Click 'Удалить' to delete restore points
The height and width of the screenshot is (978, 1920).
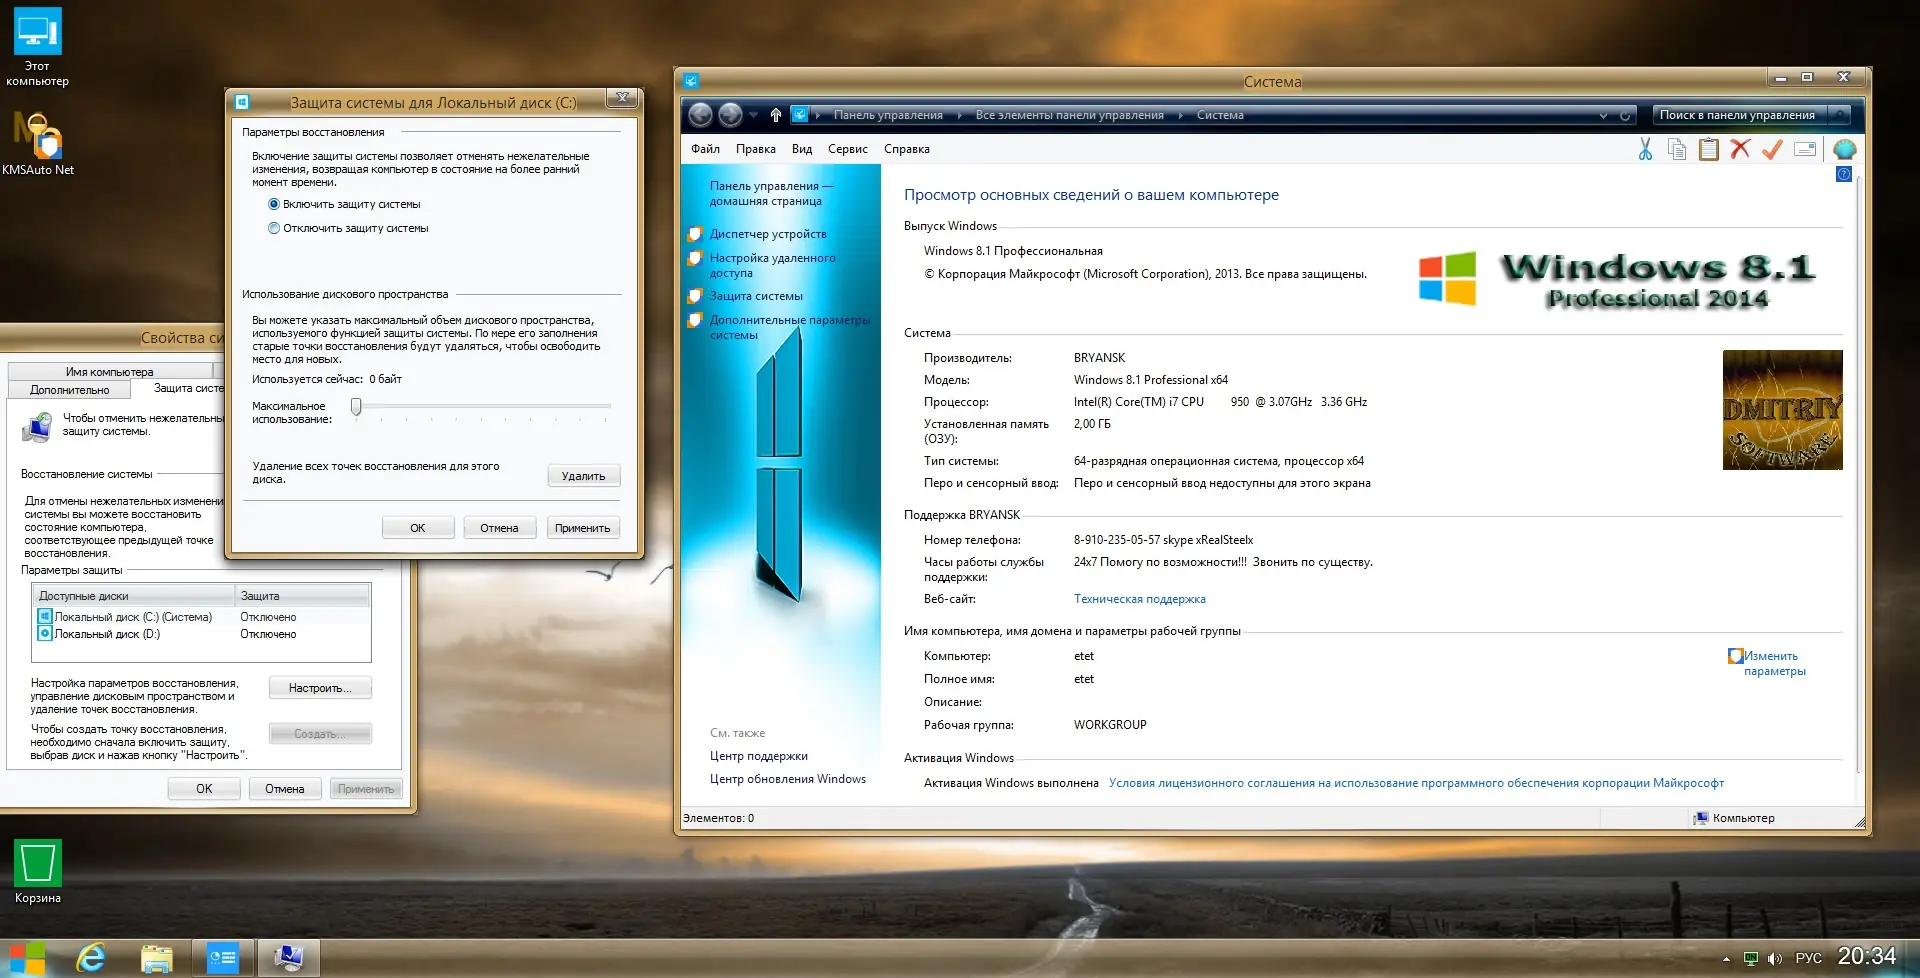point(584,476)
